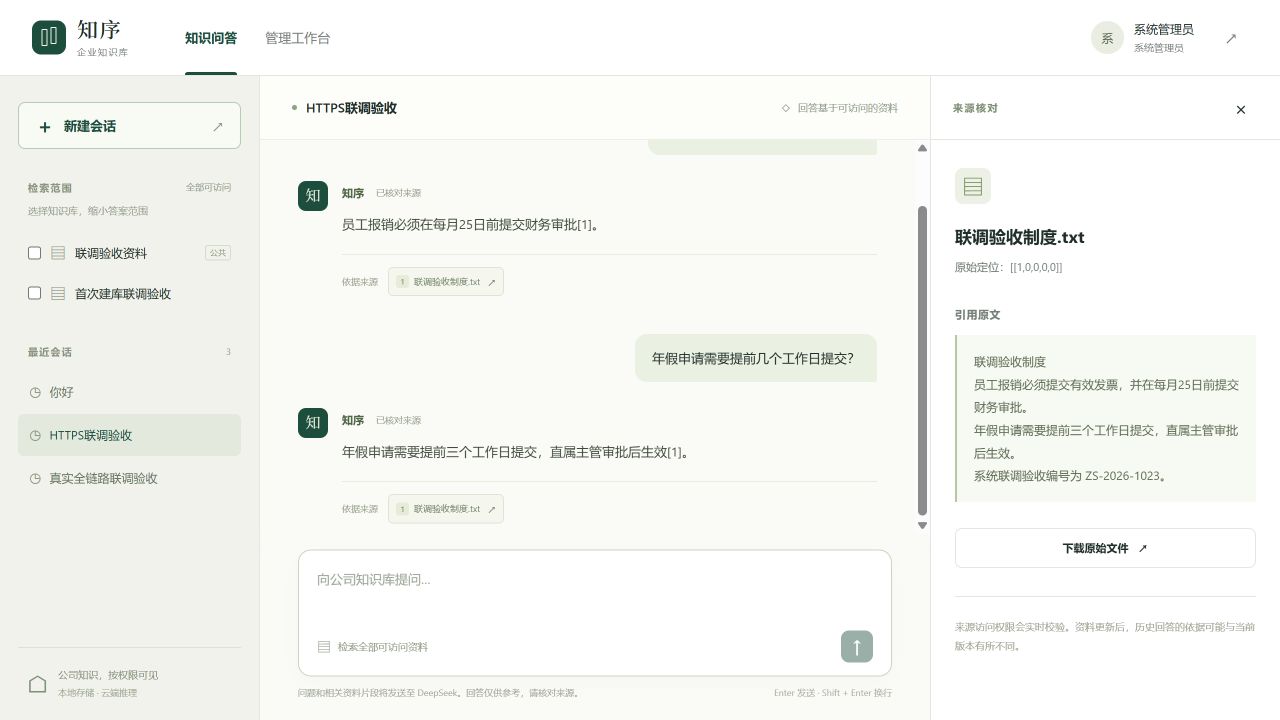Click the 全部可访问 label in 检索范围
Screen dimensions: 1280x720
[208, 188]
